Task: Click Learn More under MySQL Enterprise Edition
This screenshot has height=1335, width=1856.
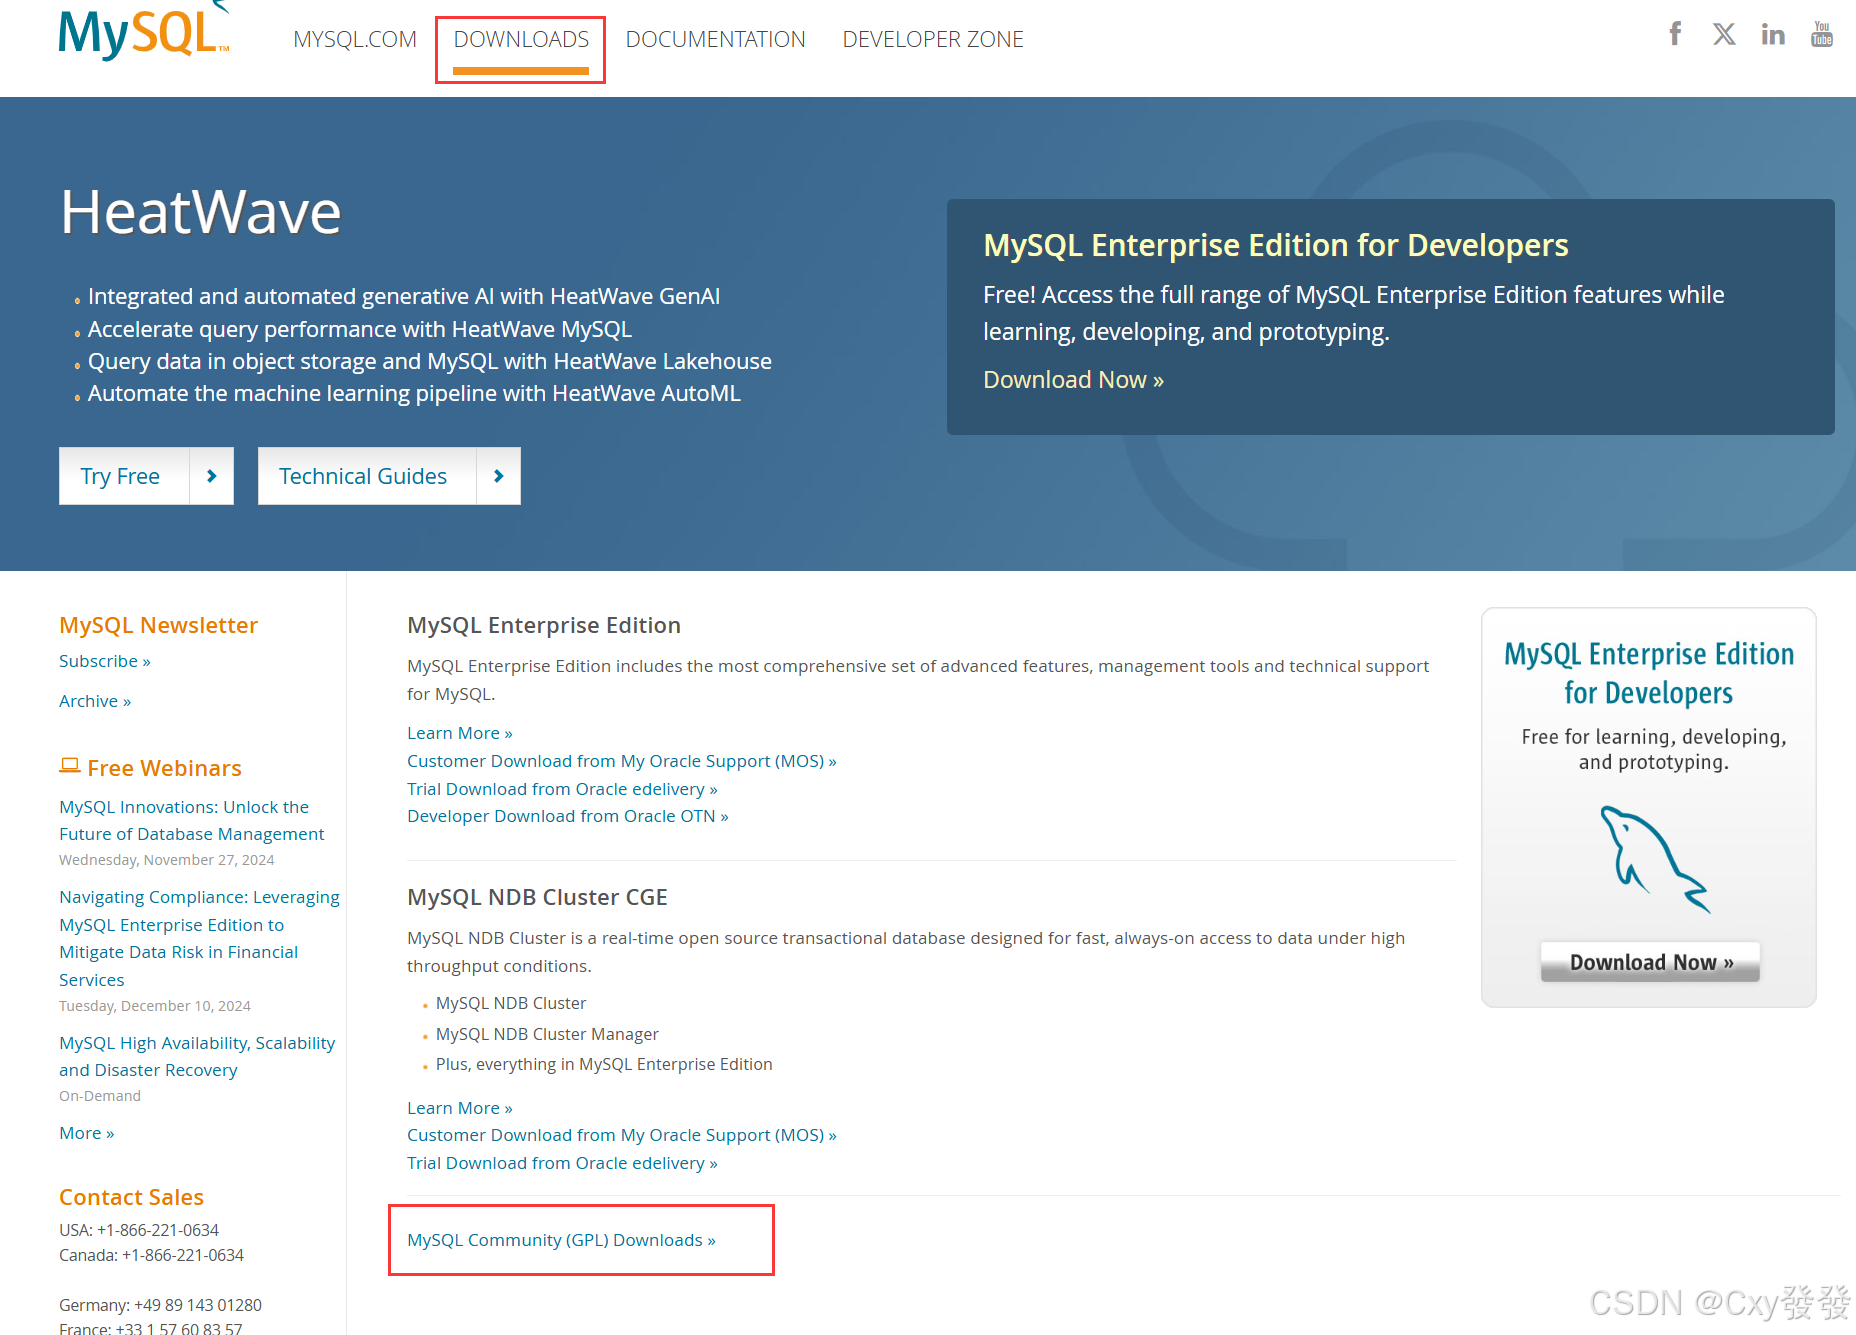Action: [460, 733]
